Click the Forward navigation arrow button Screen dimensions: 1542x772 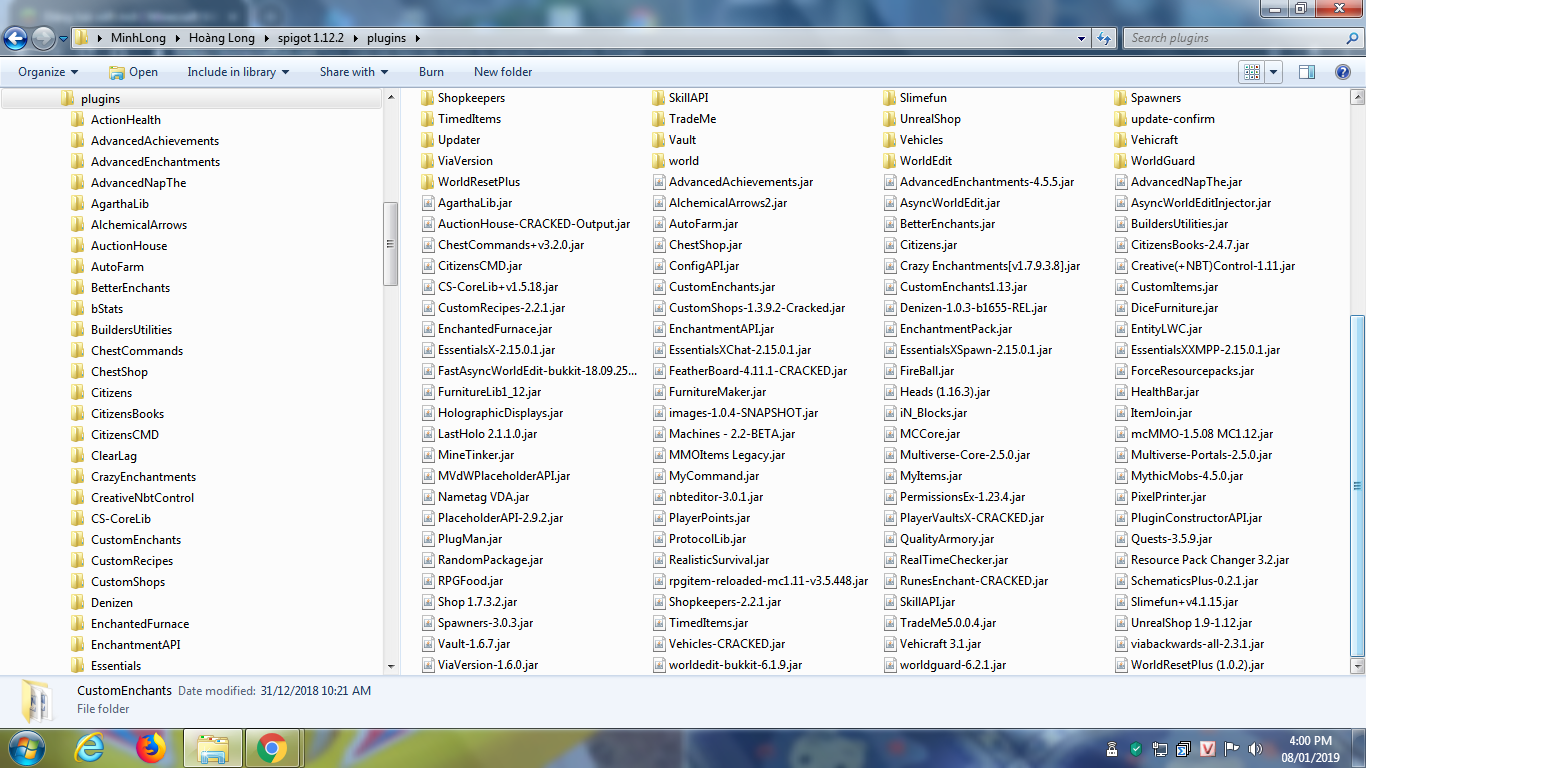click(43, 38)
